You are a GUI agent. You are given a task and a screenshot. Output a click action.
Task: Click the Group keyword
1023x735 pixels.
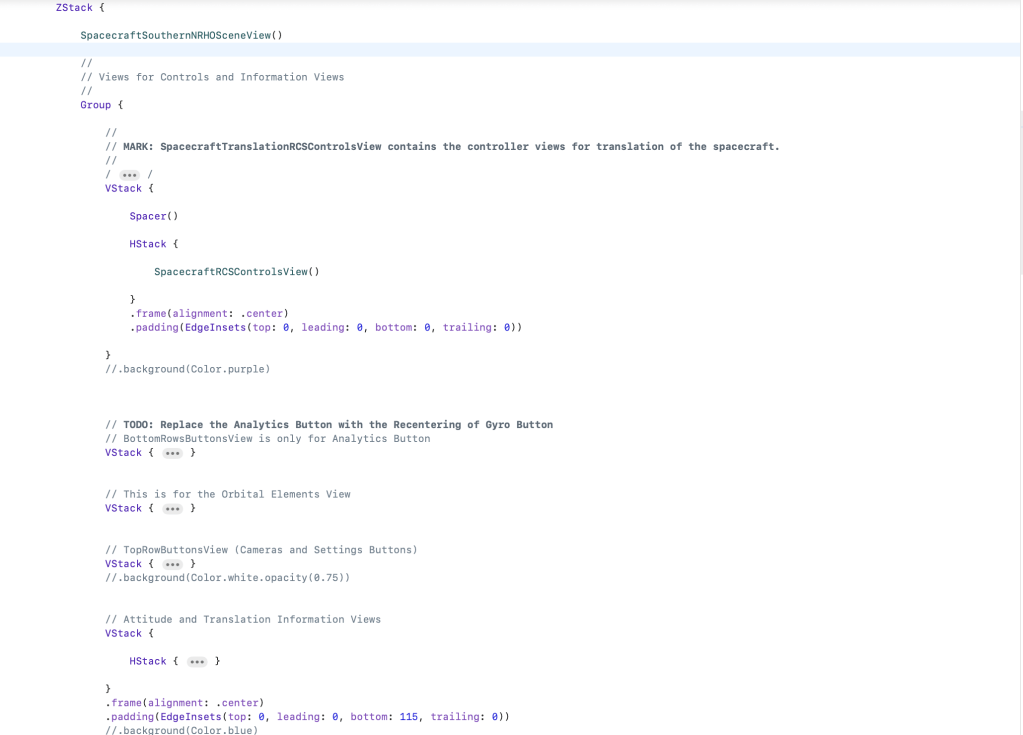[x=96, y=105]
